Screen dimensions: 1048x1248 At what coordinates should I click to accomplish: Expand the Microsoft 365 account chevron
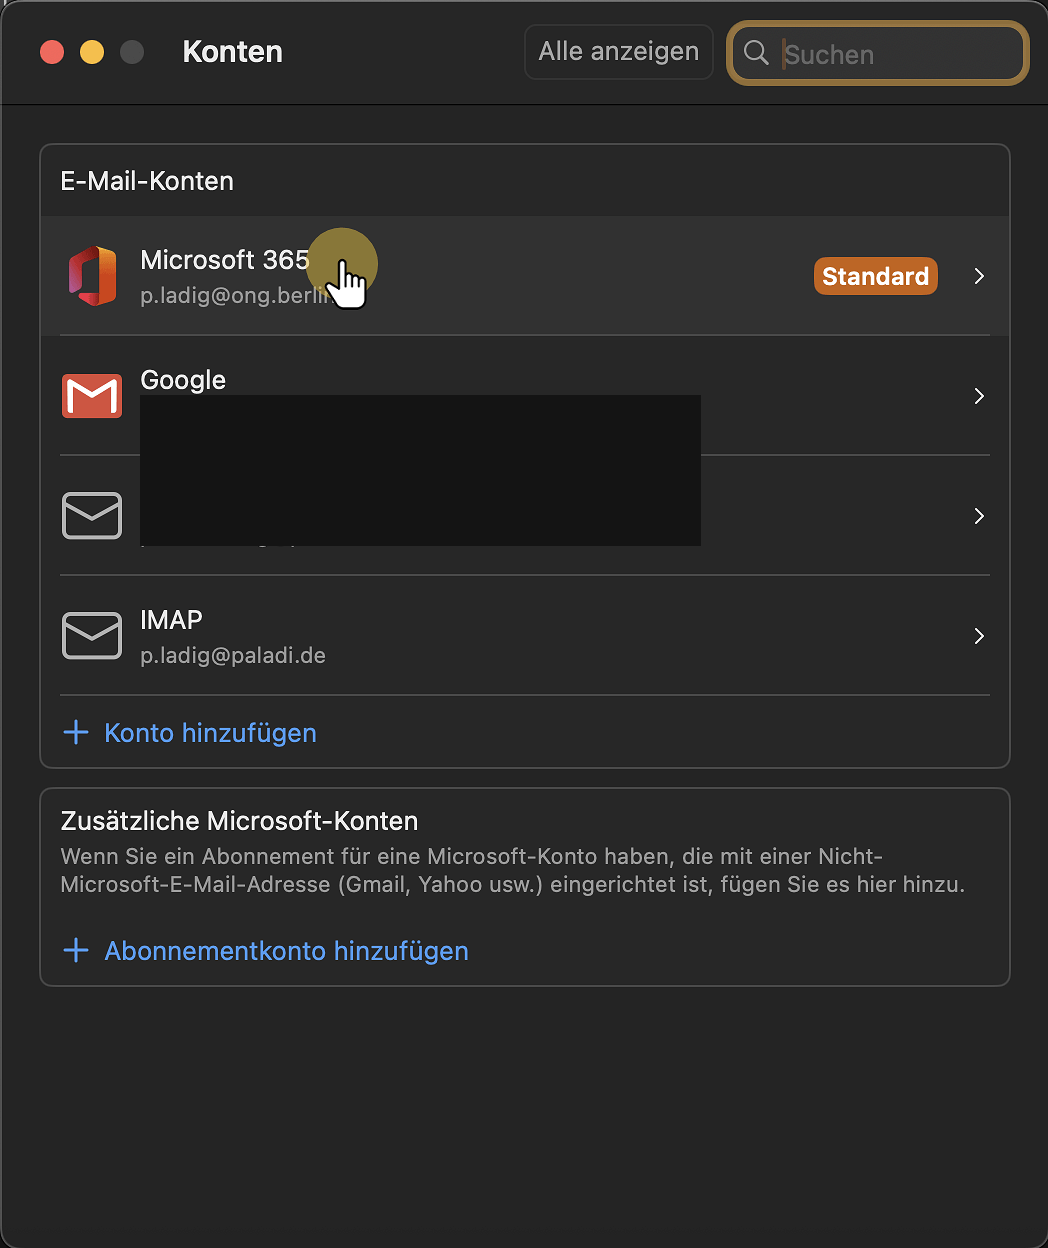click(x=979, y=276)
